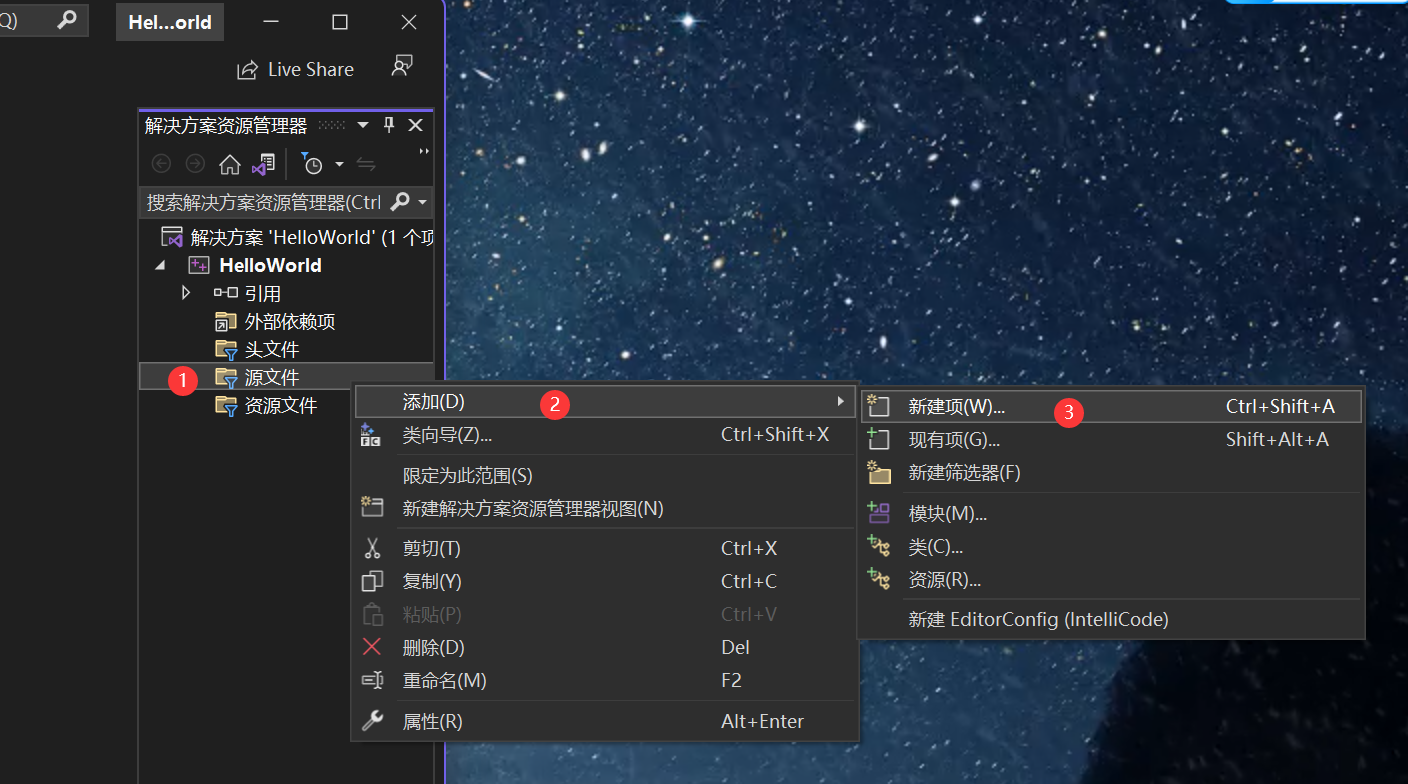Click the Solution Explorer search input field
Image resolution: width=1408 pixels, height=784 pixels.
[264, 202]
